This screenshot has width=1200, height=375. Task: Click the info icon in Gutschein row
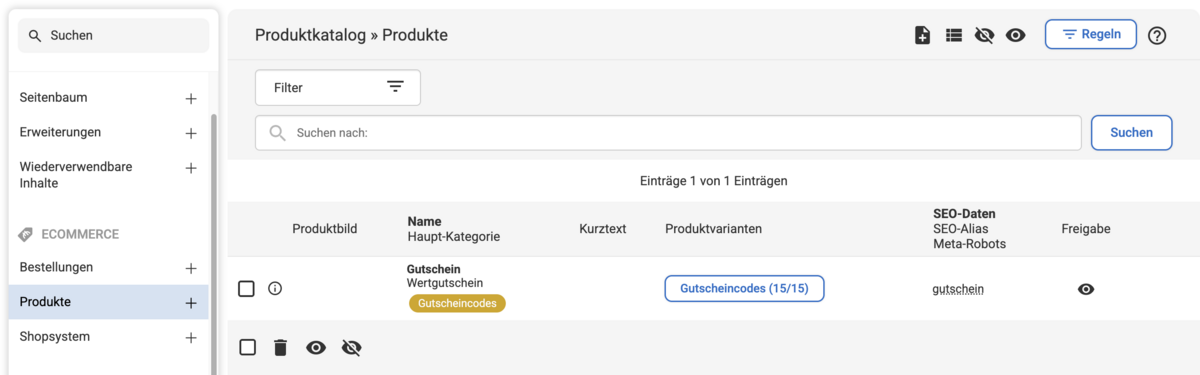point(275,289)
